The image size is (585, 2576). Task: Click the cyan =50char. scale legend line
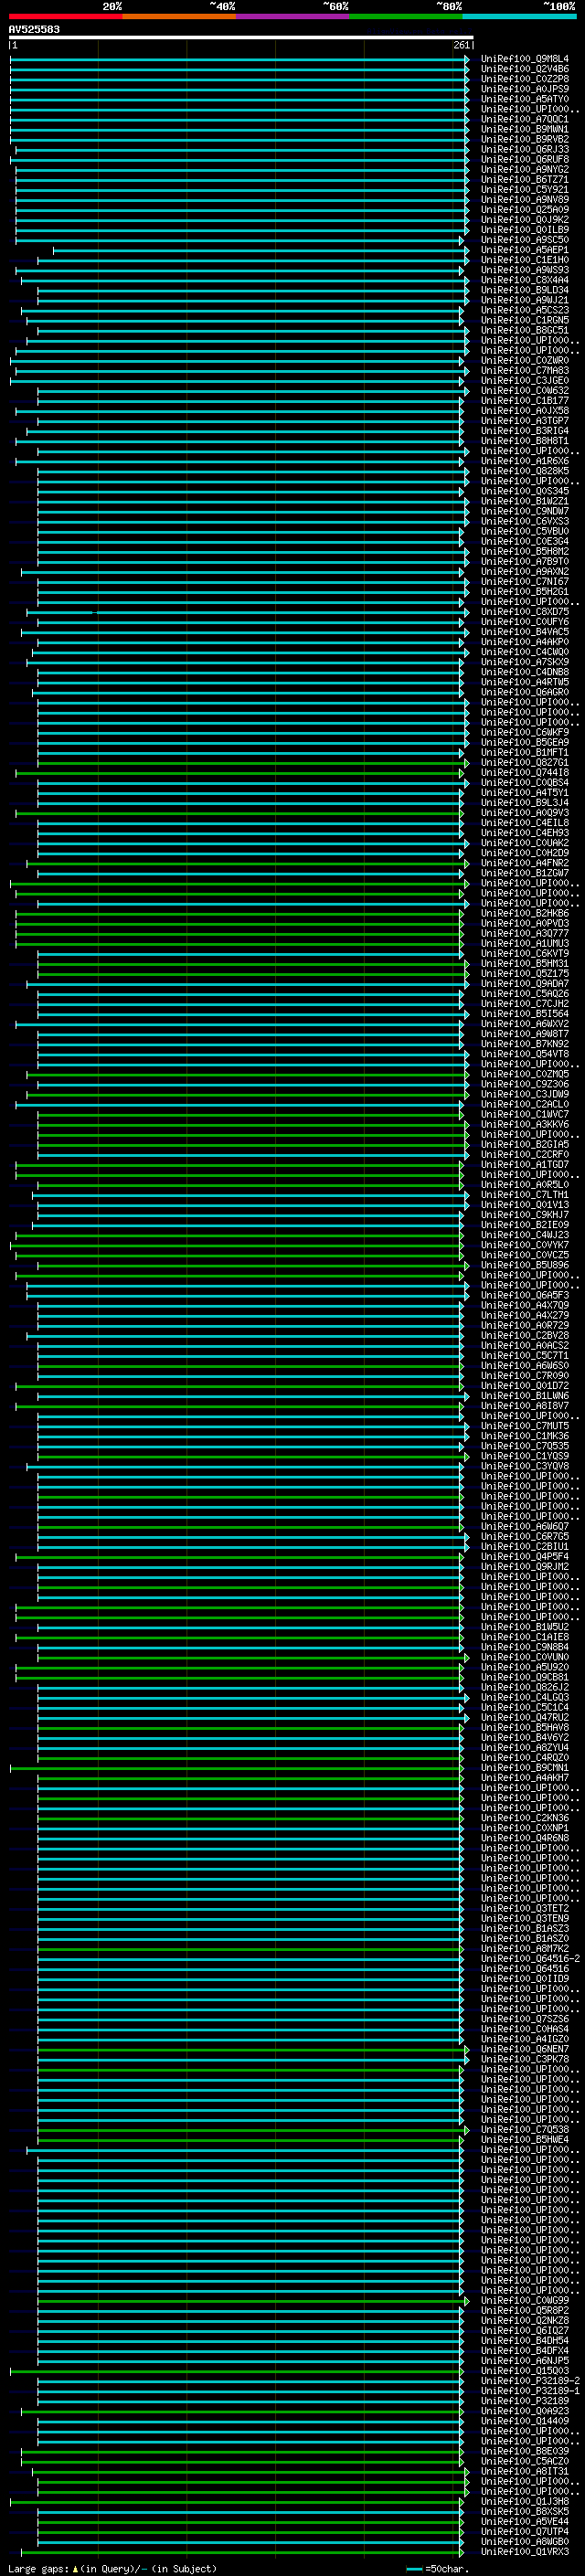[x=414, y=2569]
